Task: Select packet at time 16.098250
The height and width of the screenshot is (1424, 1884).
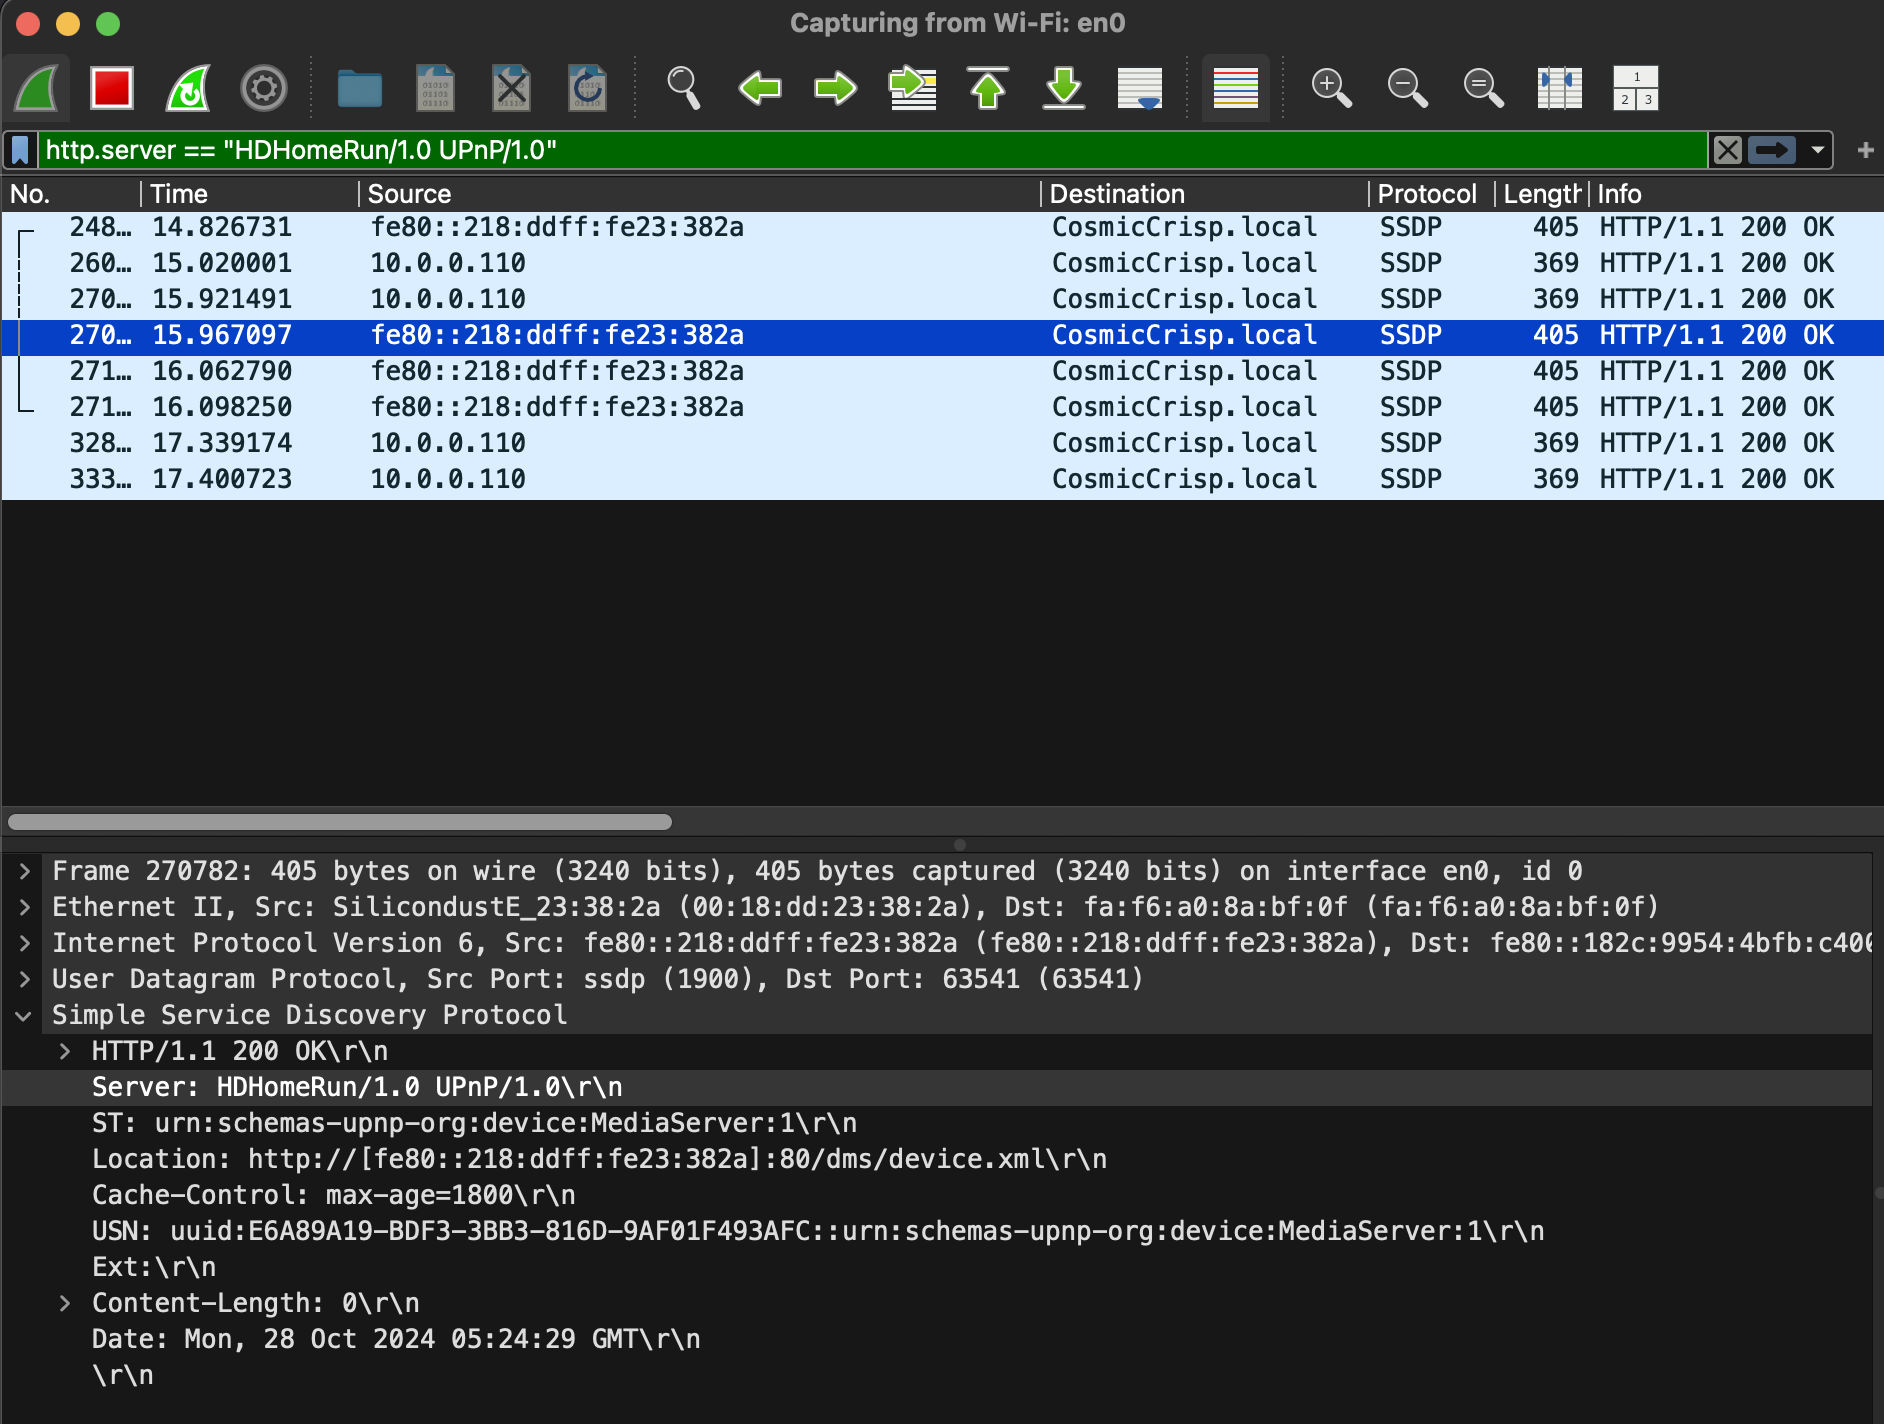Action: [x=942, y=408]
